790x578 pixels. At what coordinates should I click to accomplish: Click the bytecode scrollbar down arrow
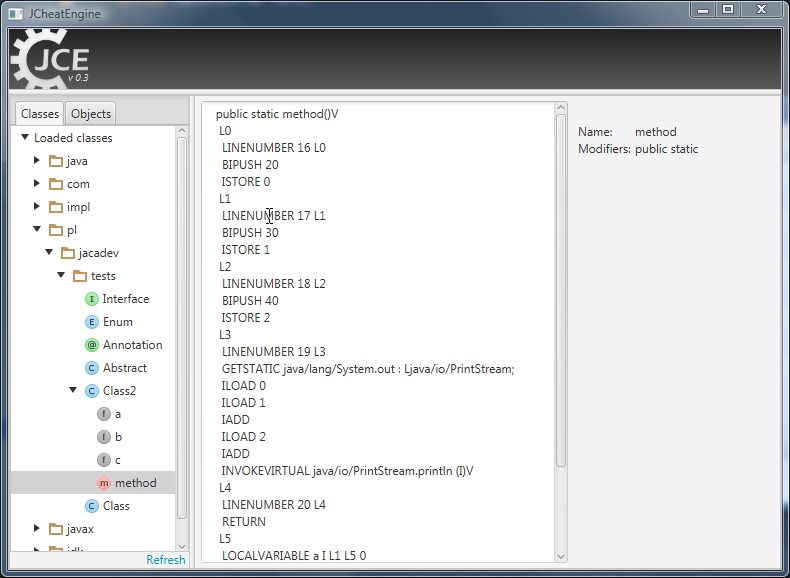561,556
